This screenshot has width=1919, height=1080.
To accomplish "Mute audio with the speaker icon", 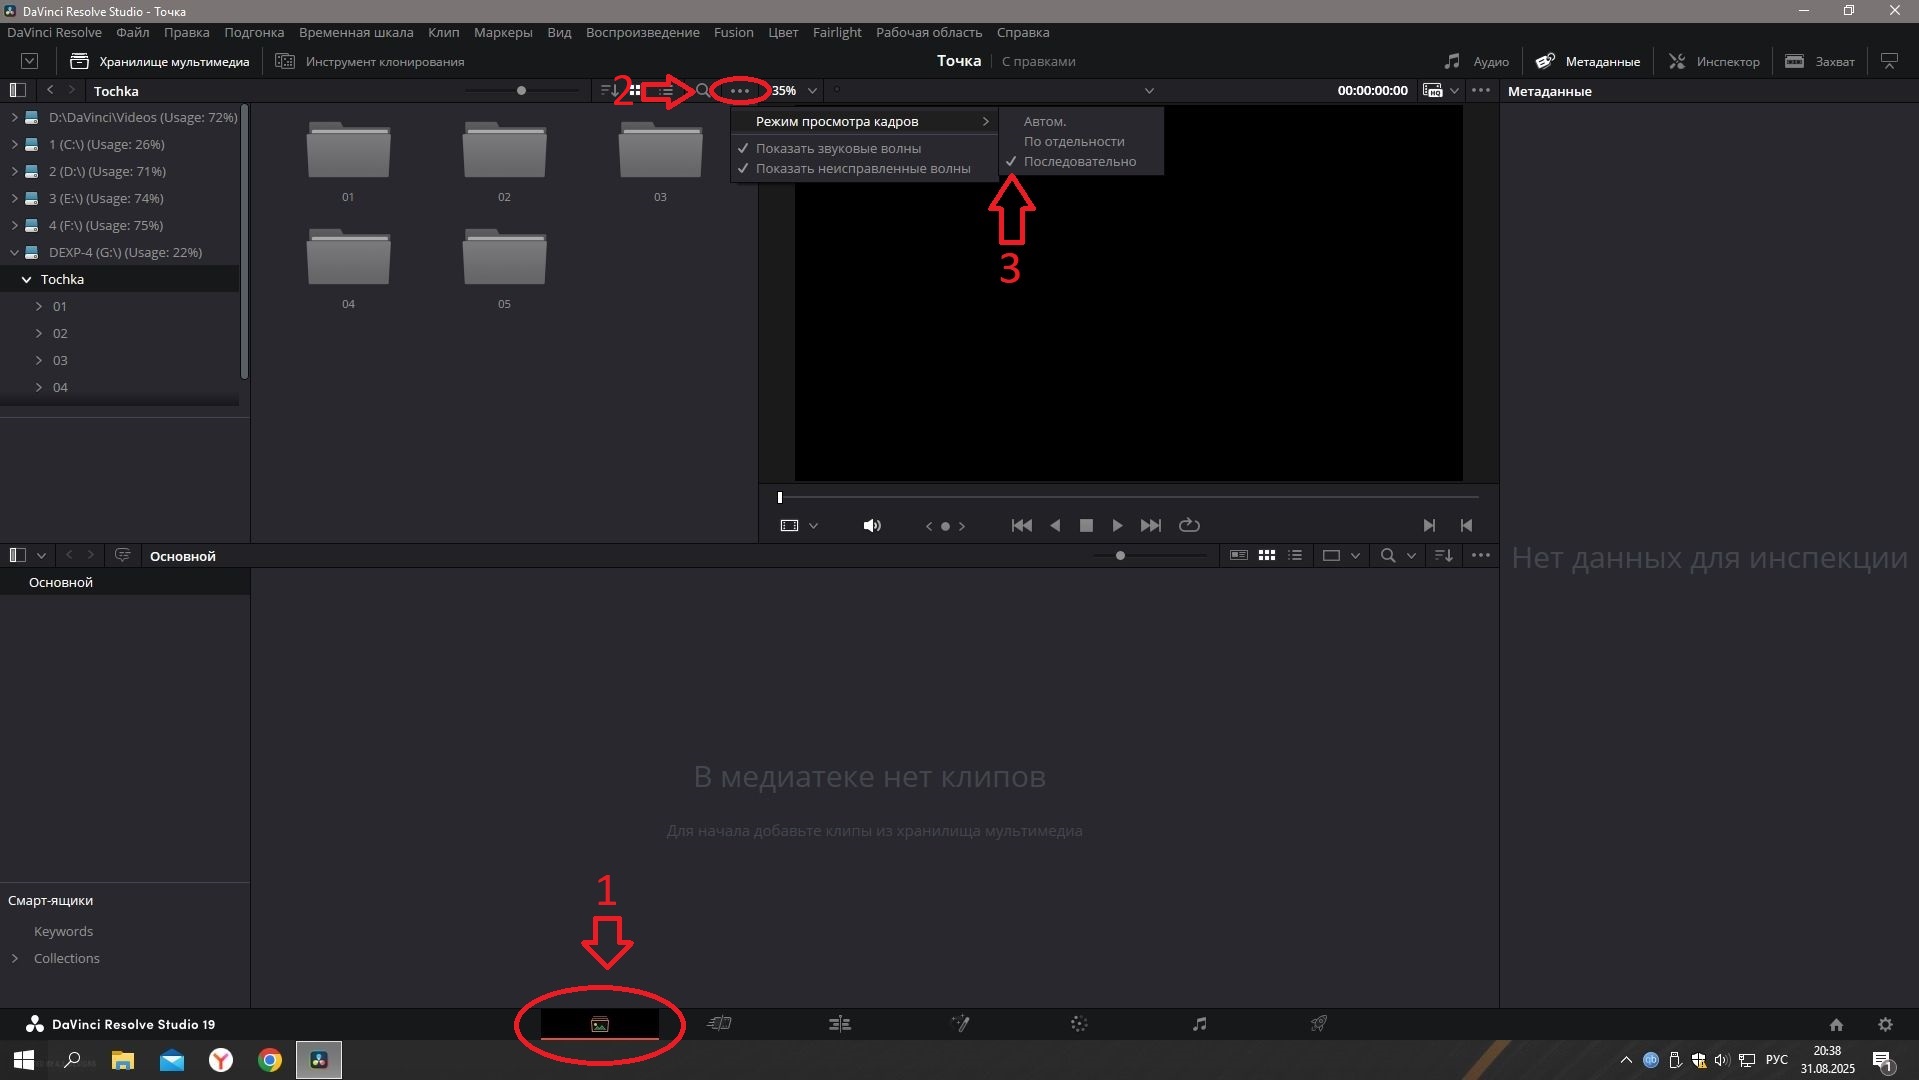I will click(872, 526).
